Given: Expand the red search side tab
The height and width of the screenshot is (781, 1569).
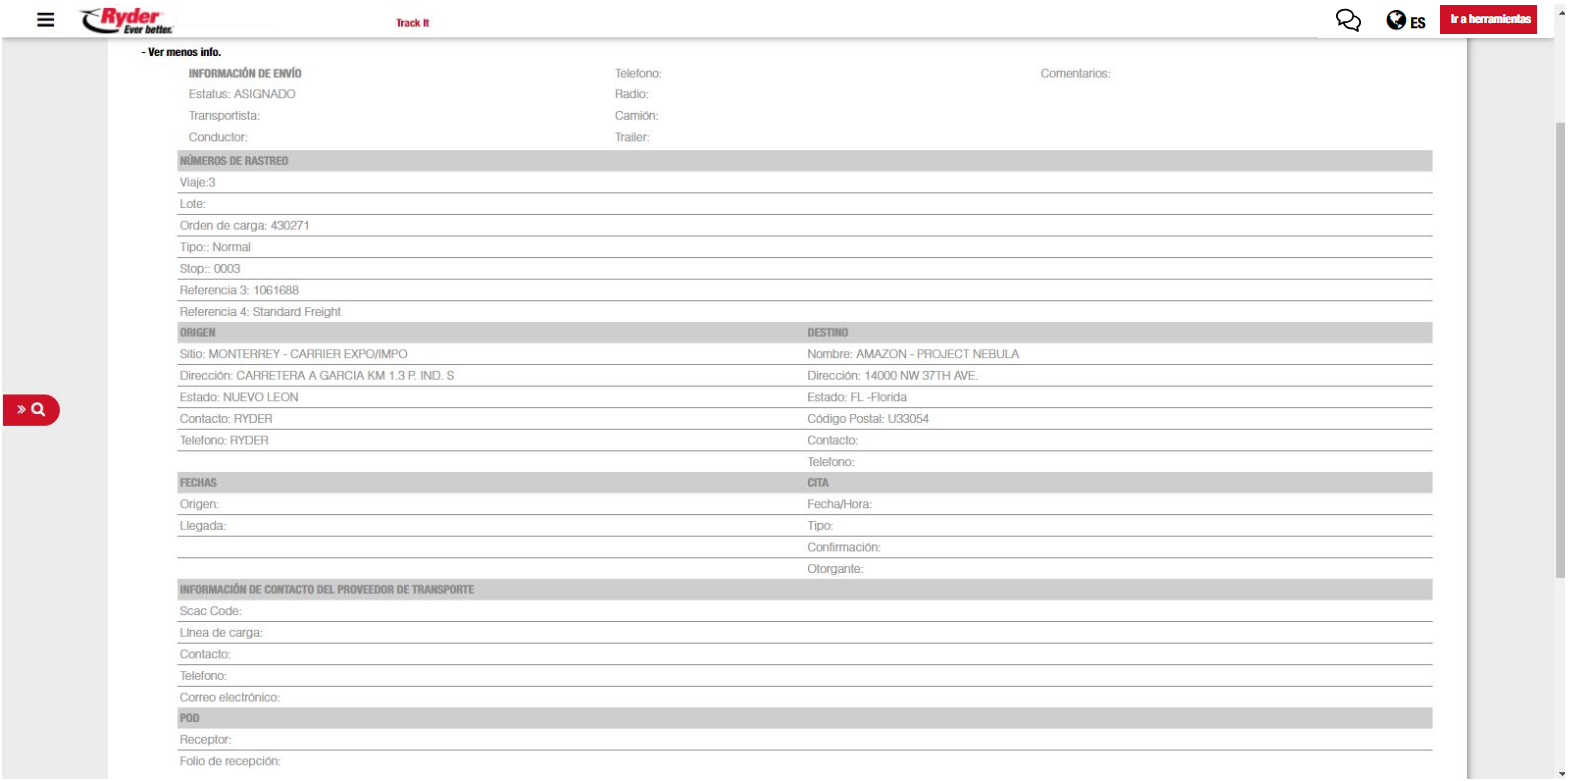Looking at the screenshot, I should click(31, 410).
